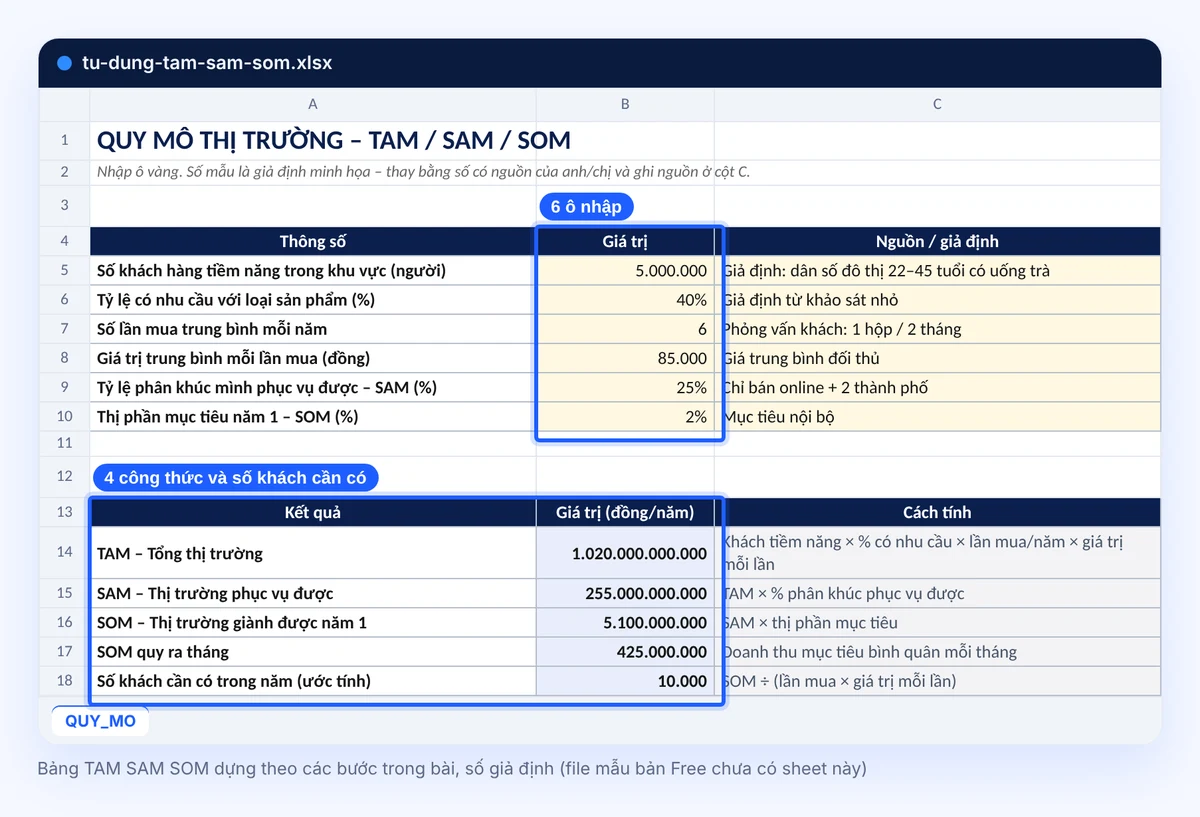Click the 'Thông số' header cell
This screenshot has height=817, width=1200.
pos(313,241)
